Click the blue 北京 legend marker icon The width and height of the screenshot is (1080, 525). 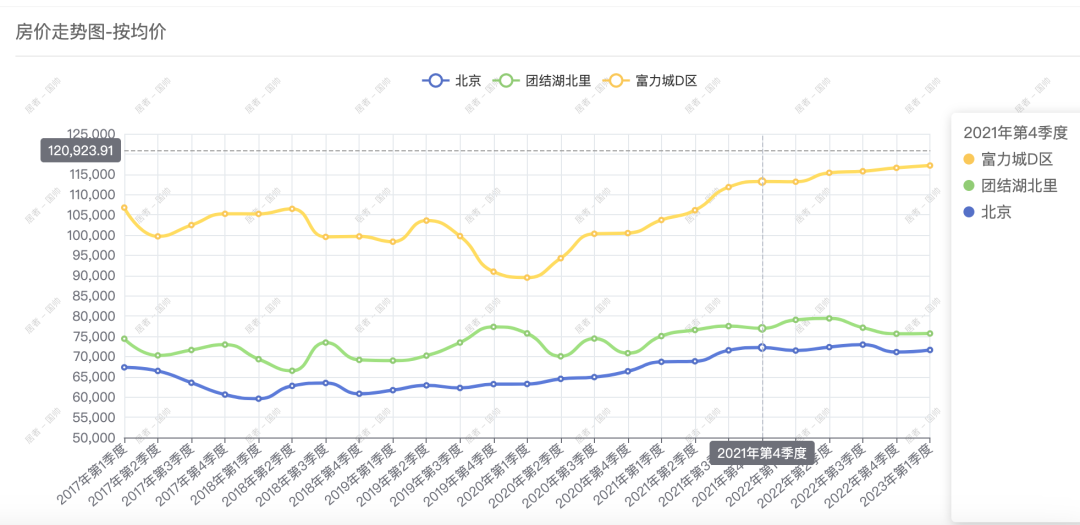pos(435,80)
